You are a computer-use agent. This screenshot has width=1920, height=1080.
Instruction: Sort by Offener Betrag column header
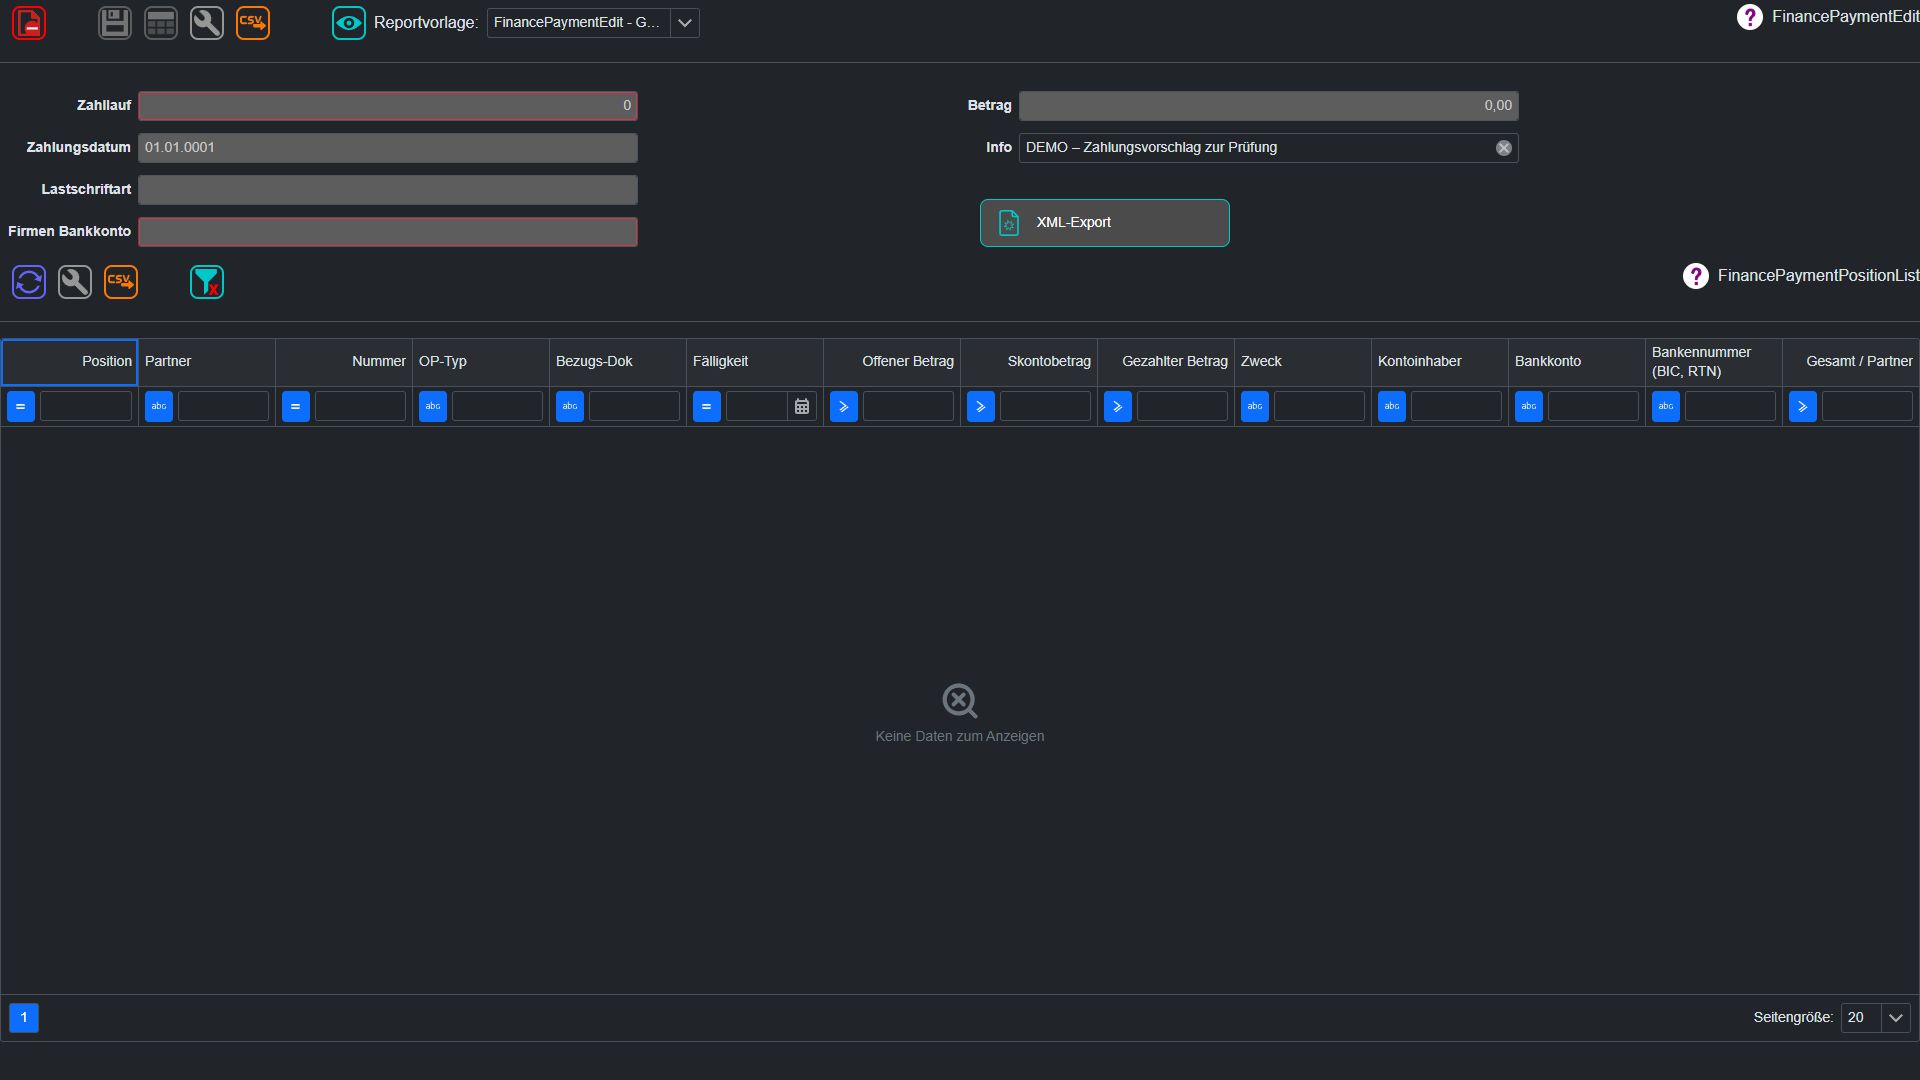point(892,362)
